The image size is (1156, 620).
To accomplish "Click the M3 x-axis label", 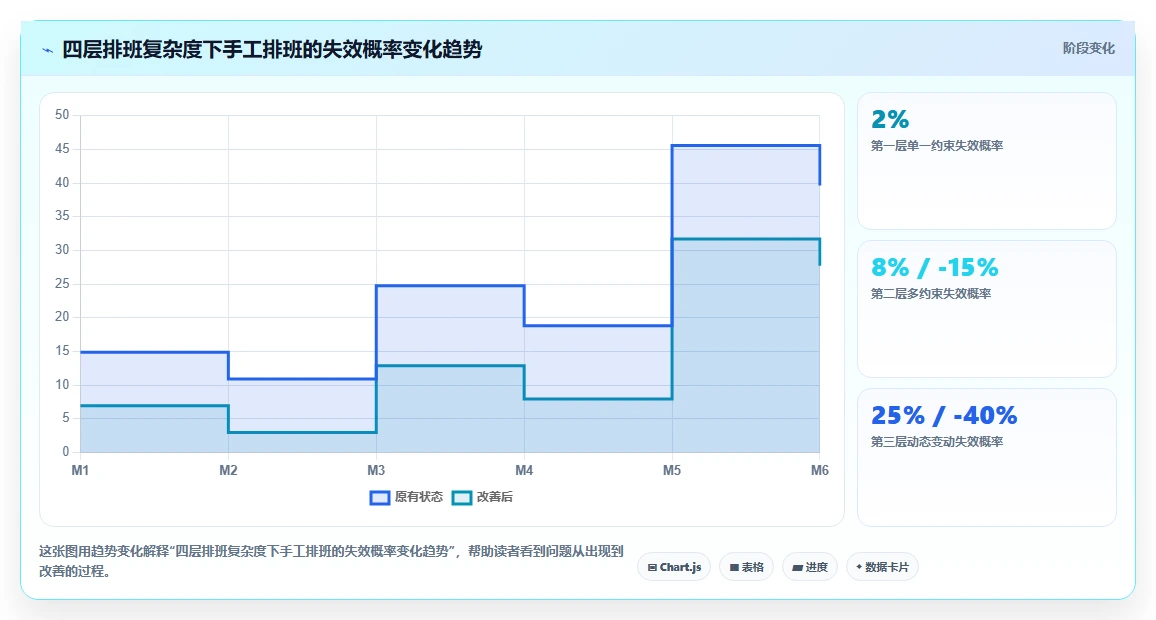I will [376, 470].
